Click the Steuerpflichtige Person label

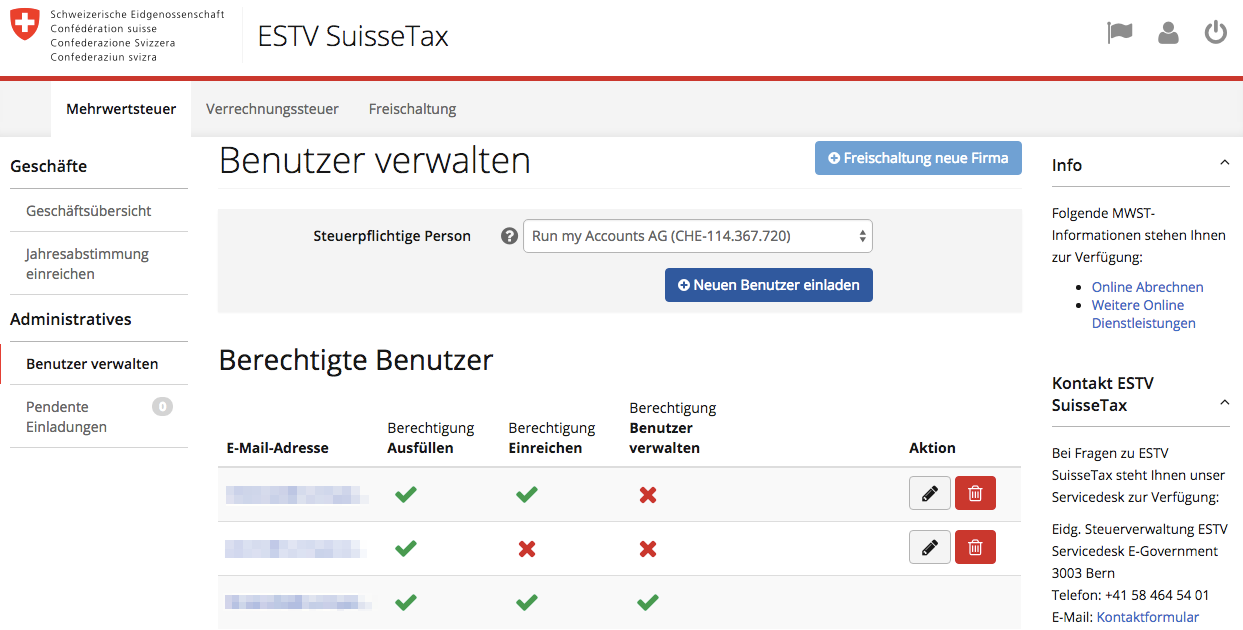tap(392, 236)
